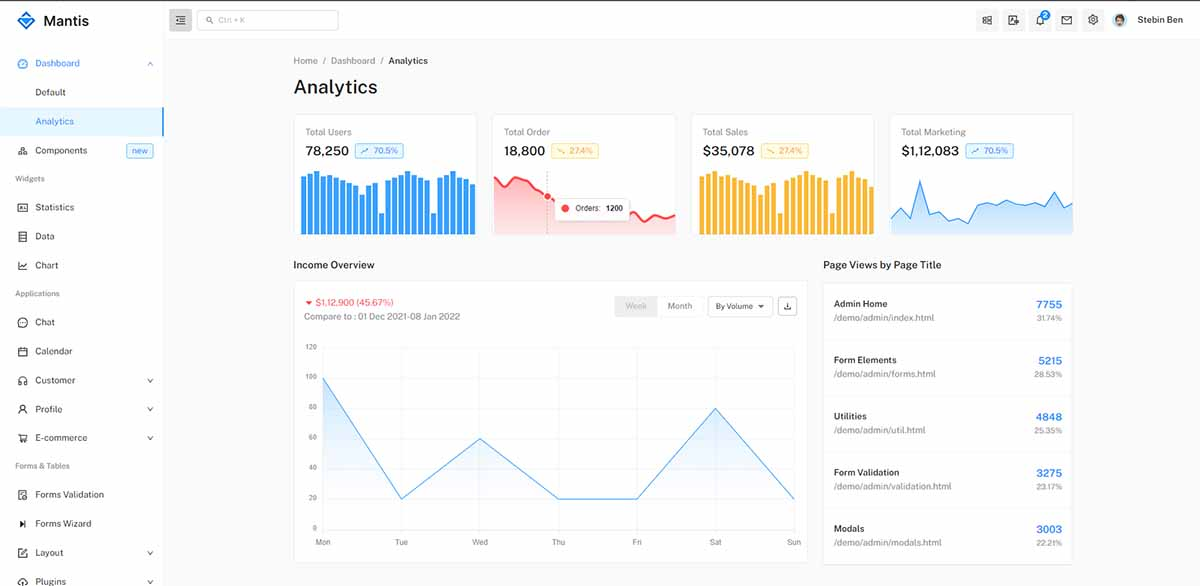Viewport: 1200px width, 586px height.
Task: Select the Week view tab
Action: pyautogui.click(x=635, y=306)
